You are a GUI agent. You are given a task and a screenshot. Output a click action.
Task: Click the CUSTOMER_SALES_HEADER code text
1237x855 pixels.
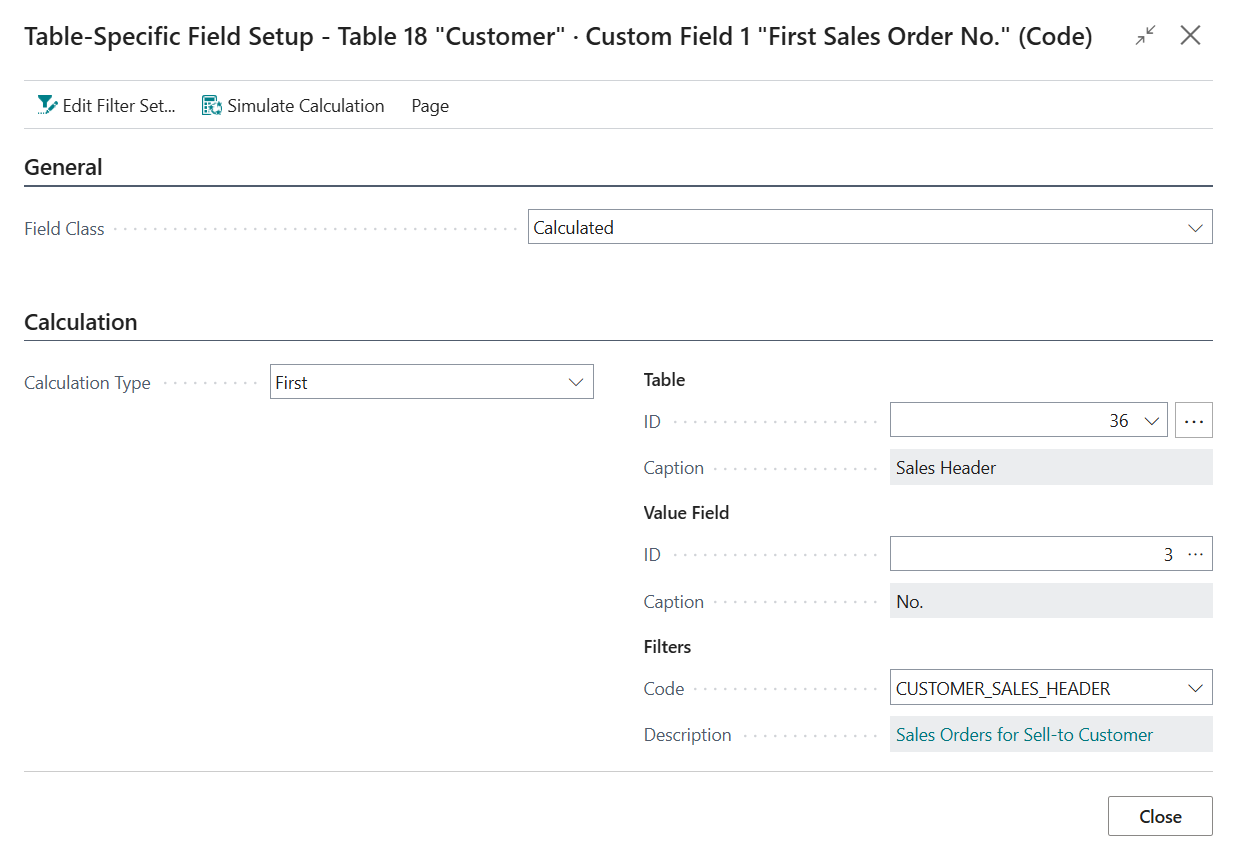point(1003,688)
